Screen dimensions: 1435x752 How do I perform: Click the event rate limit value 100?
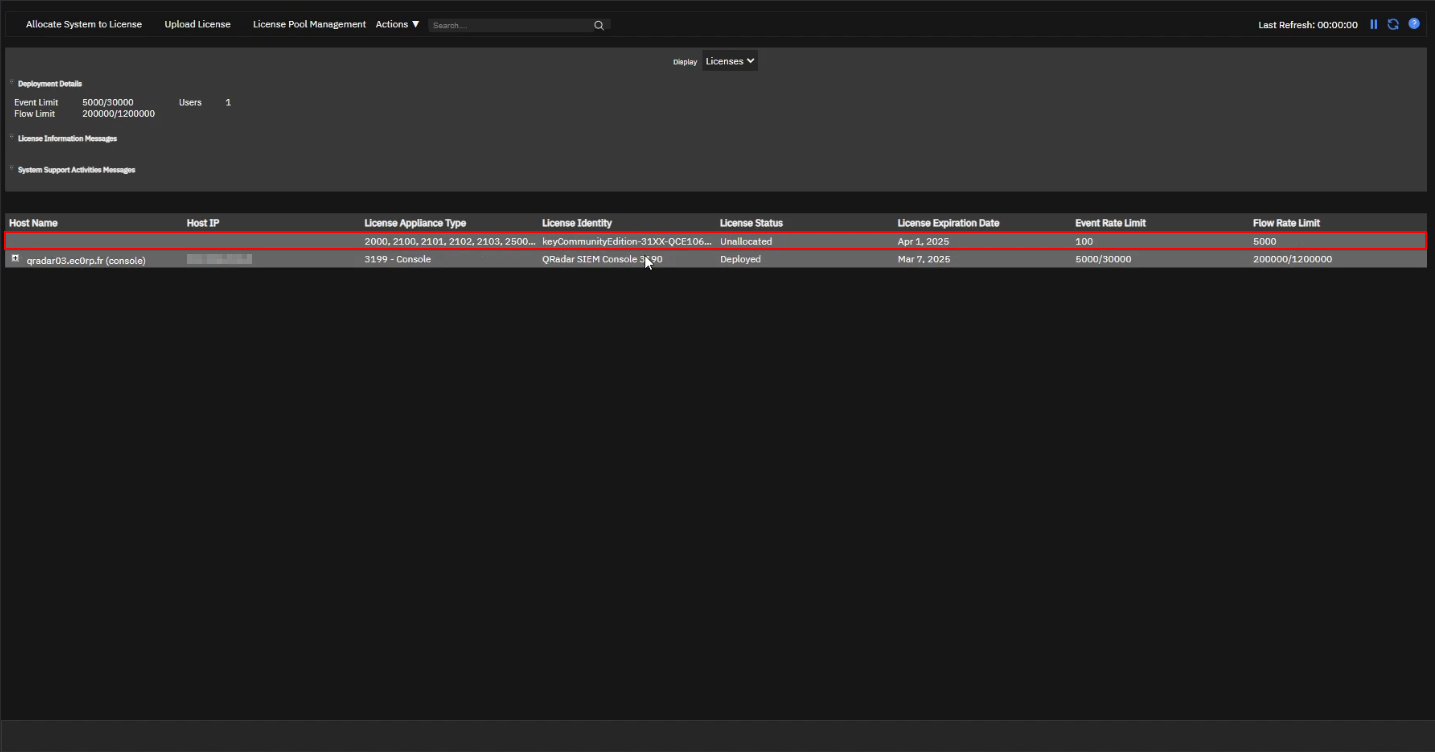point(1084,241)
